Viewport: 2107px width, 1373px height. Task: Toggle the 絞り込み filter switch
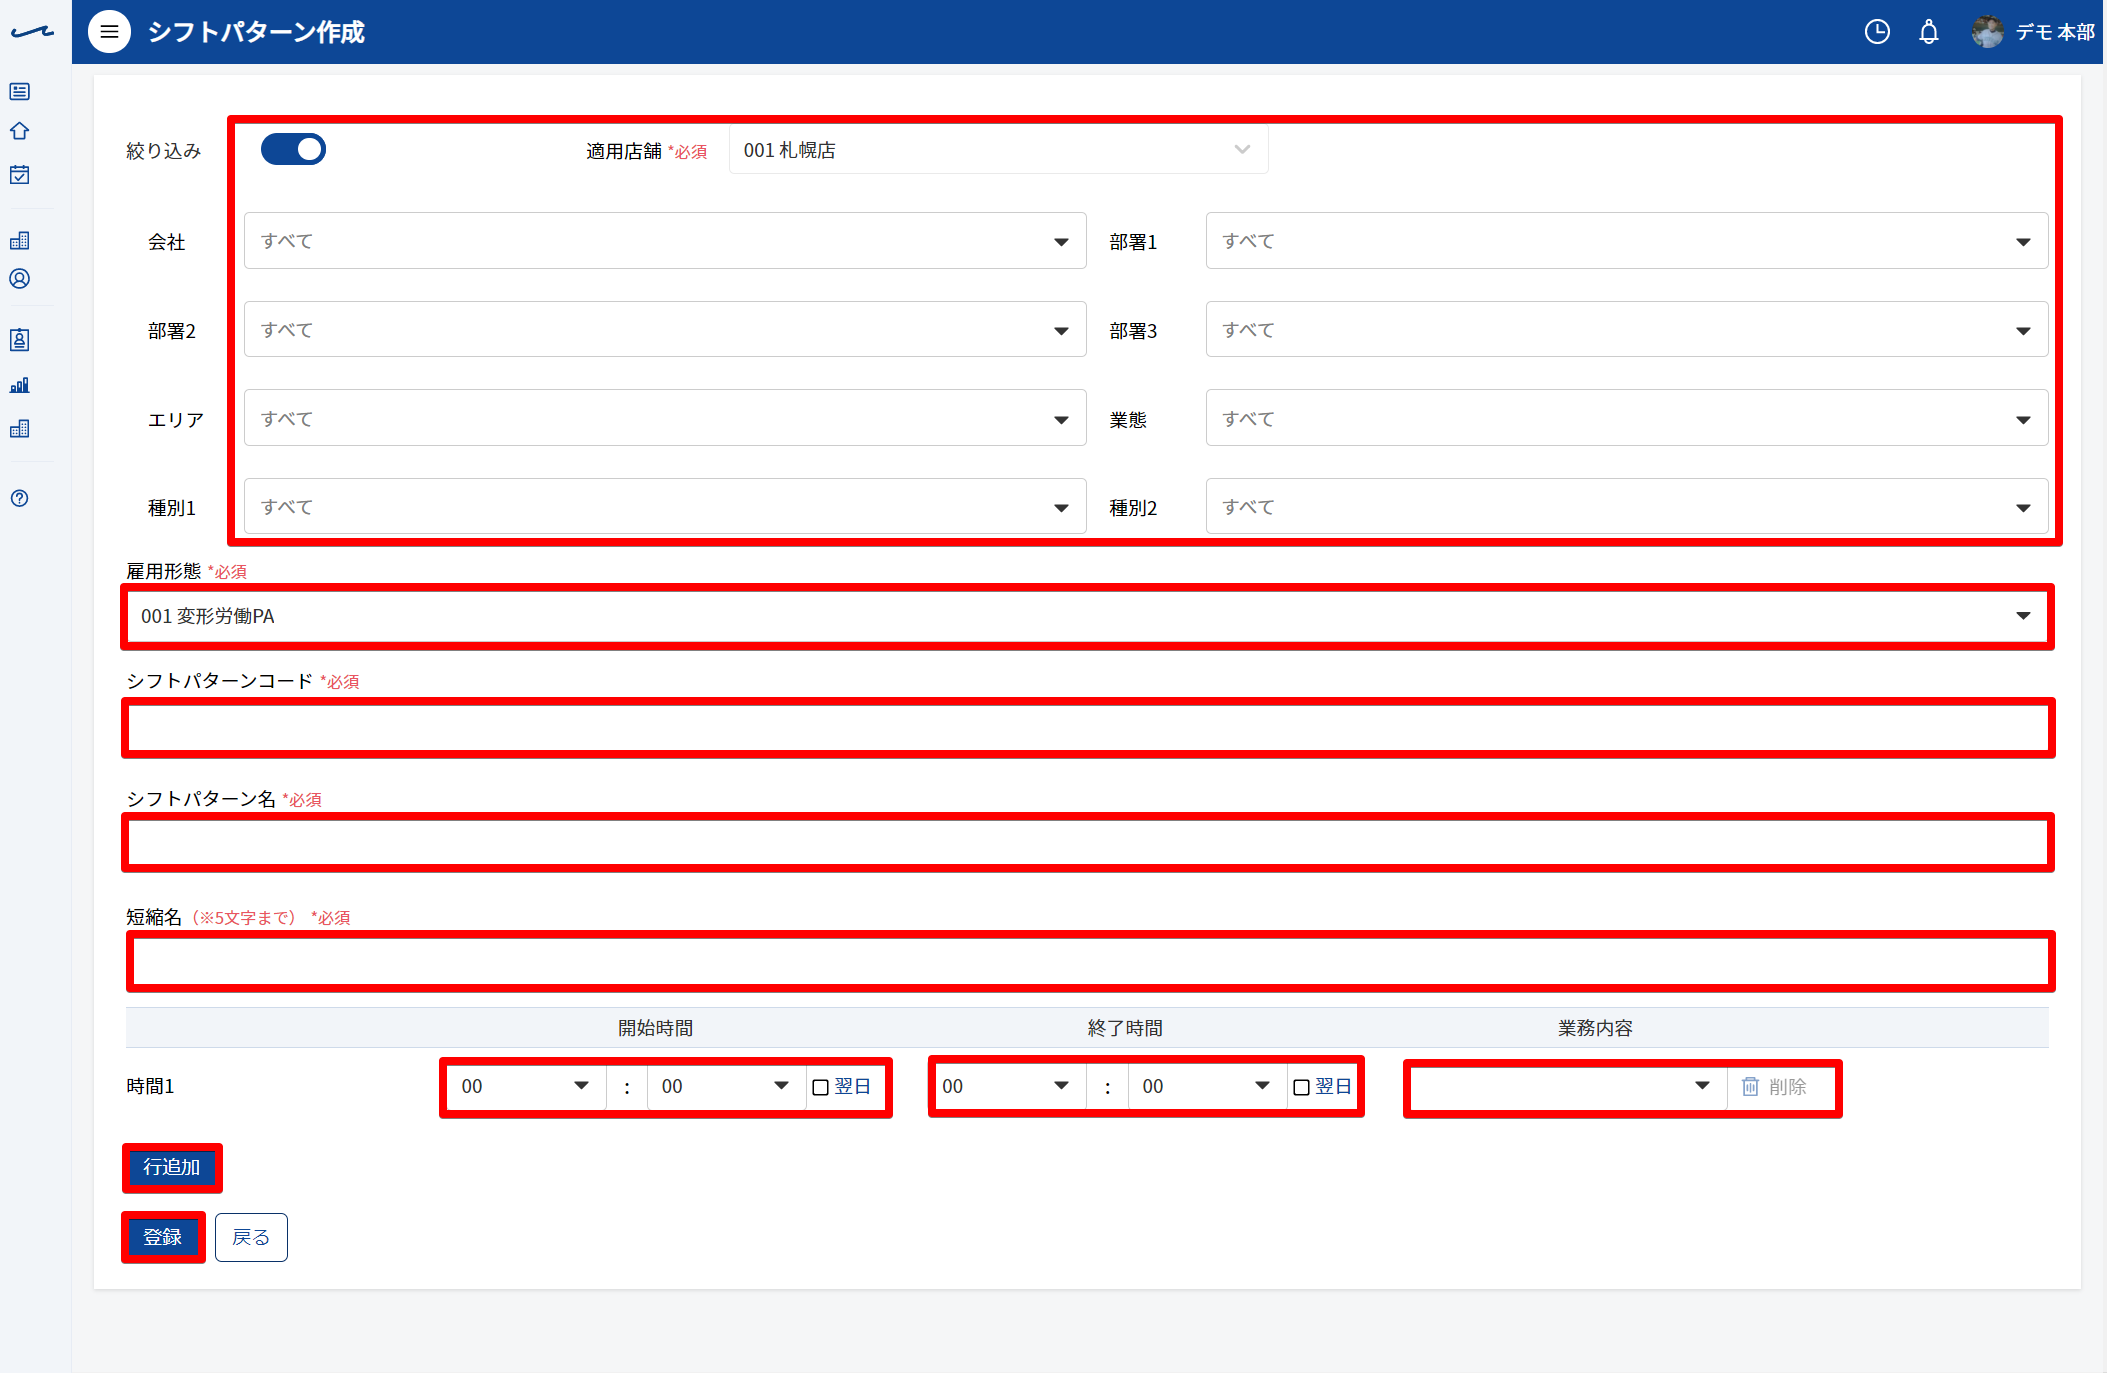[293, 149]
